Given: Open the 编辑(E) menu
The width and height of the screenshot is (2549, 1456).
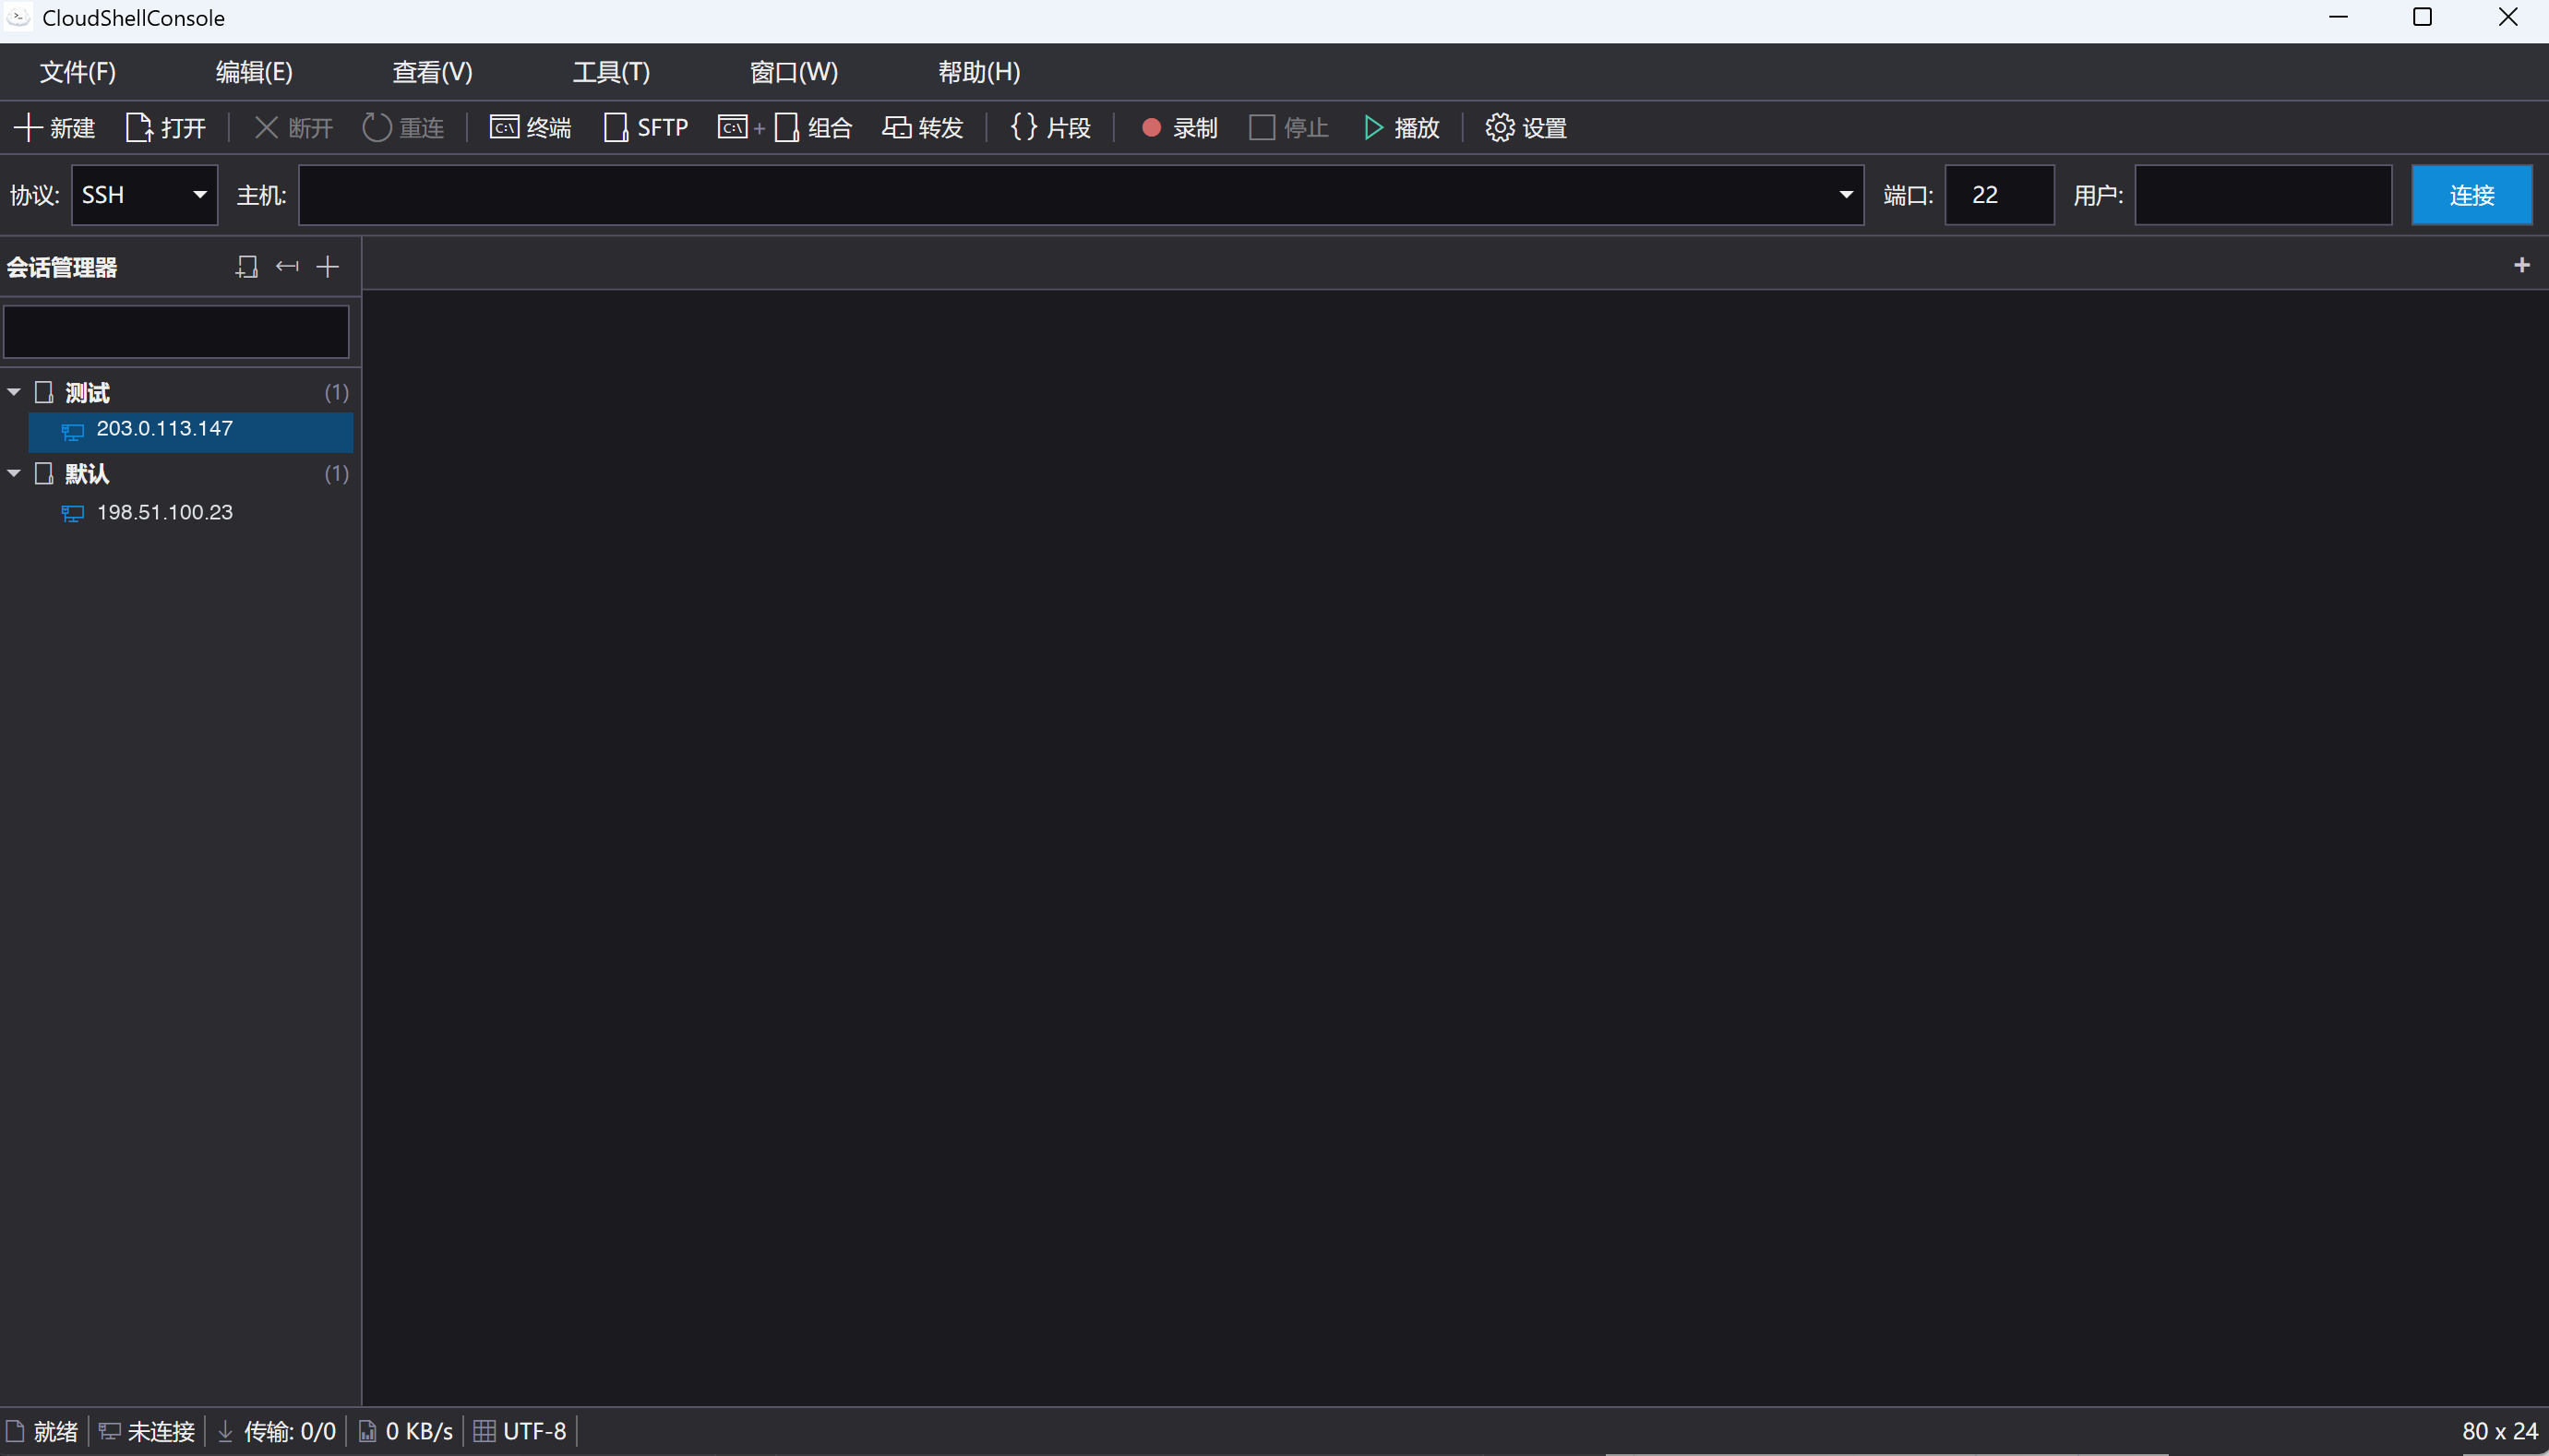Looking at the screenshot, I should (254, 72).
